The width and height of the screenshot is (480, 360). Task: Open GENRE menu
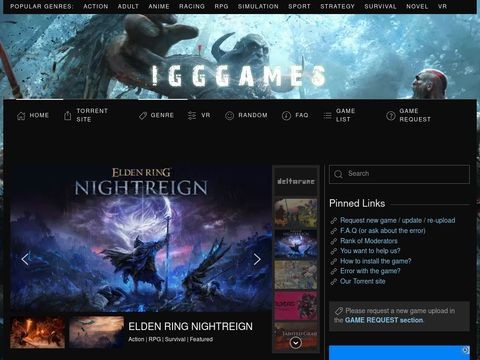click(162, 115)
